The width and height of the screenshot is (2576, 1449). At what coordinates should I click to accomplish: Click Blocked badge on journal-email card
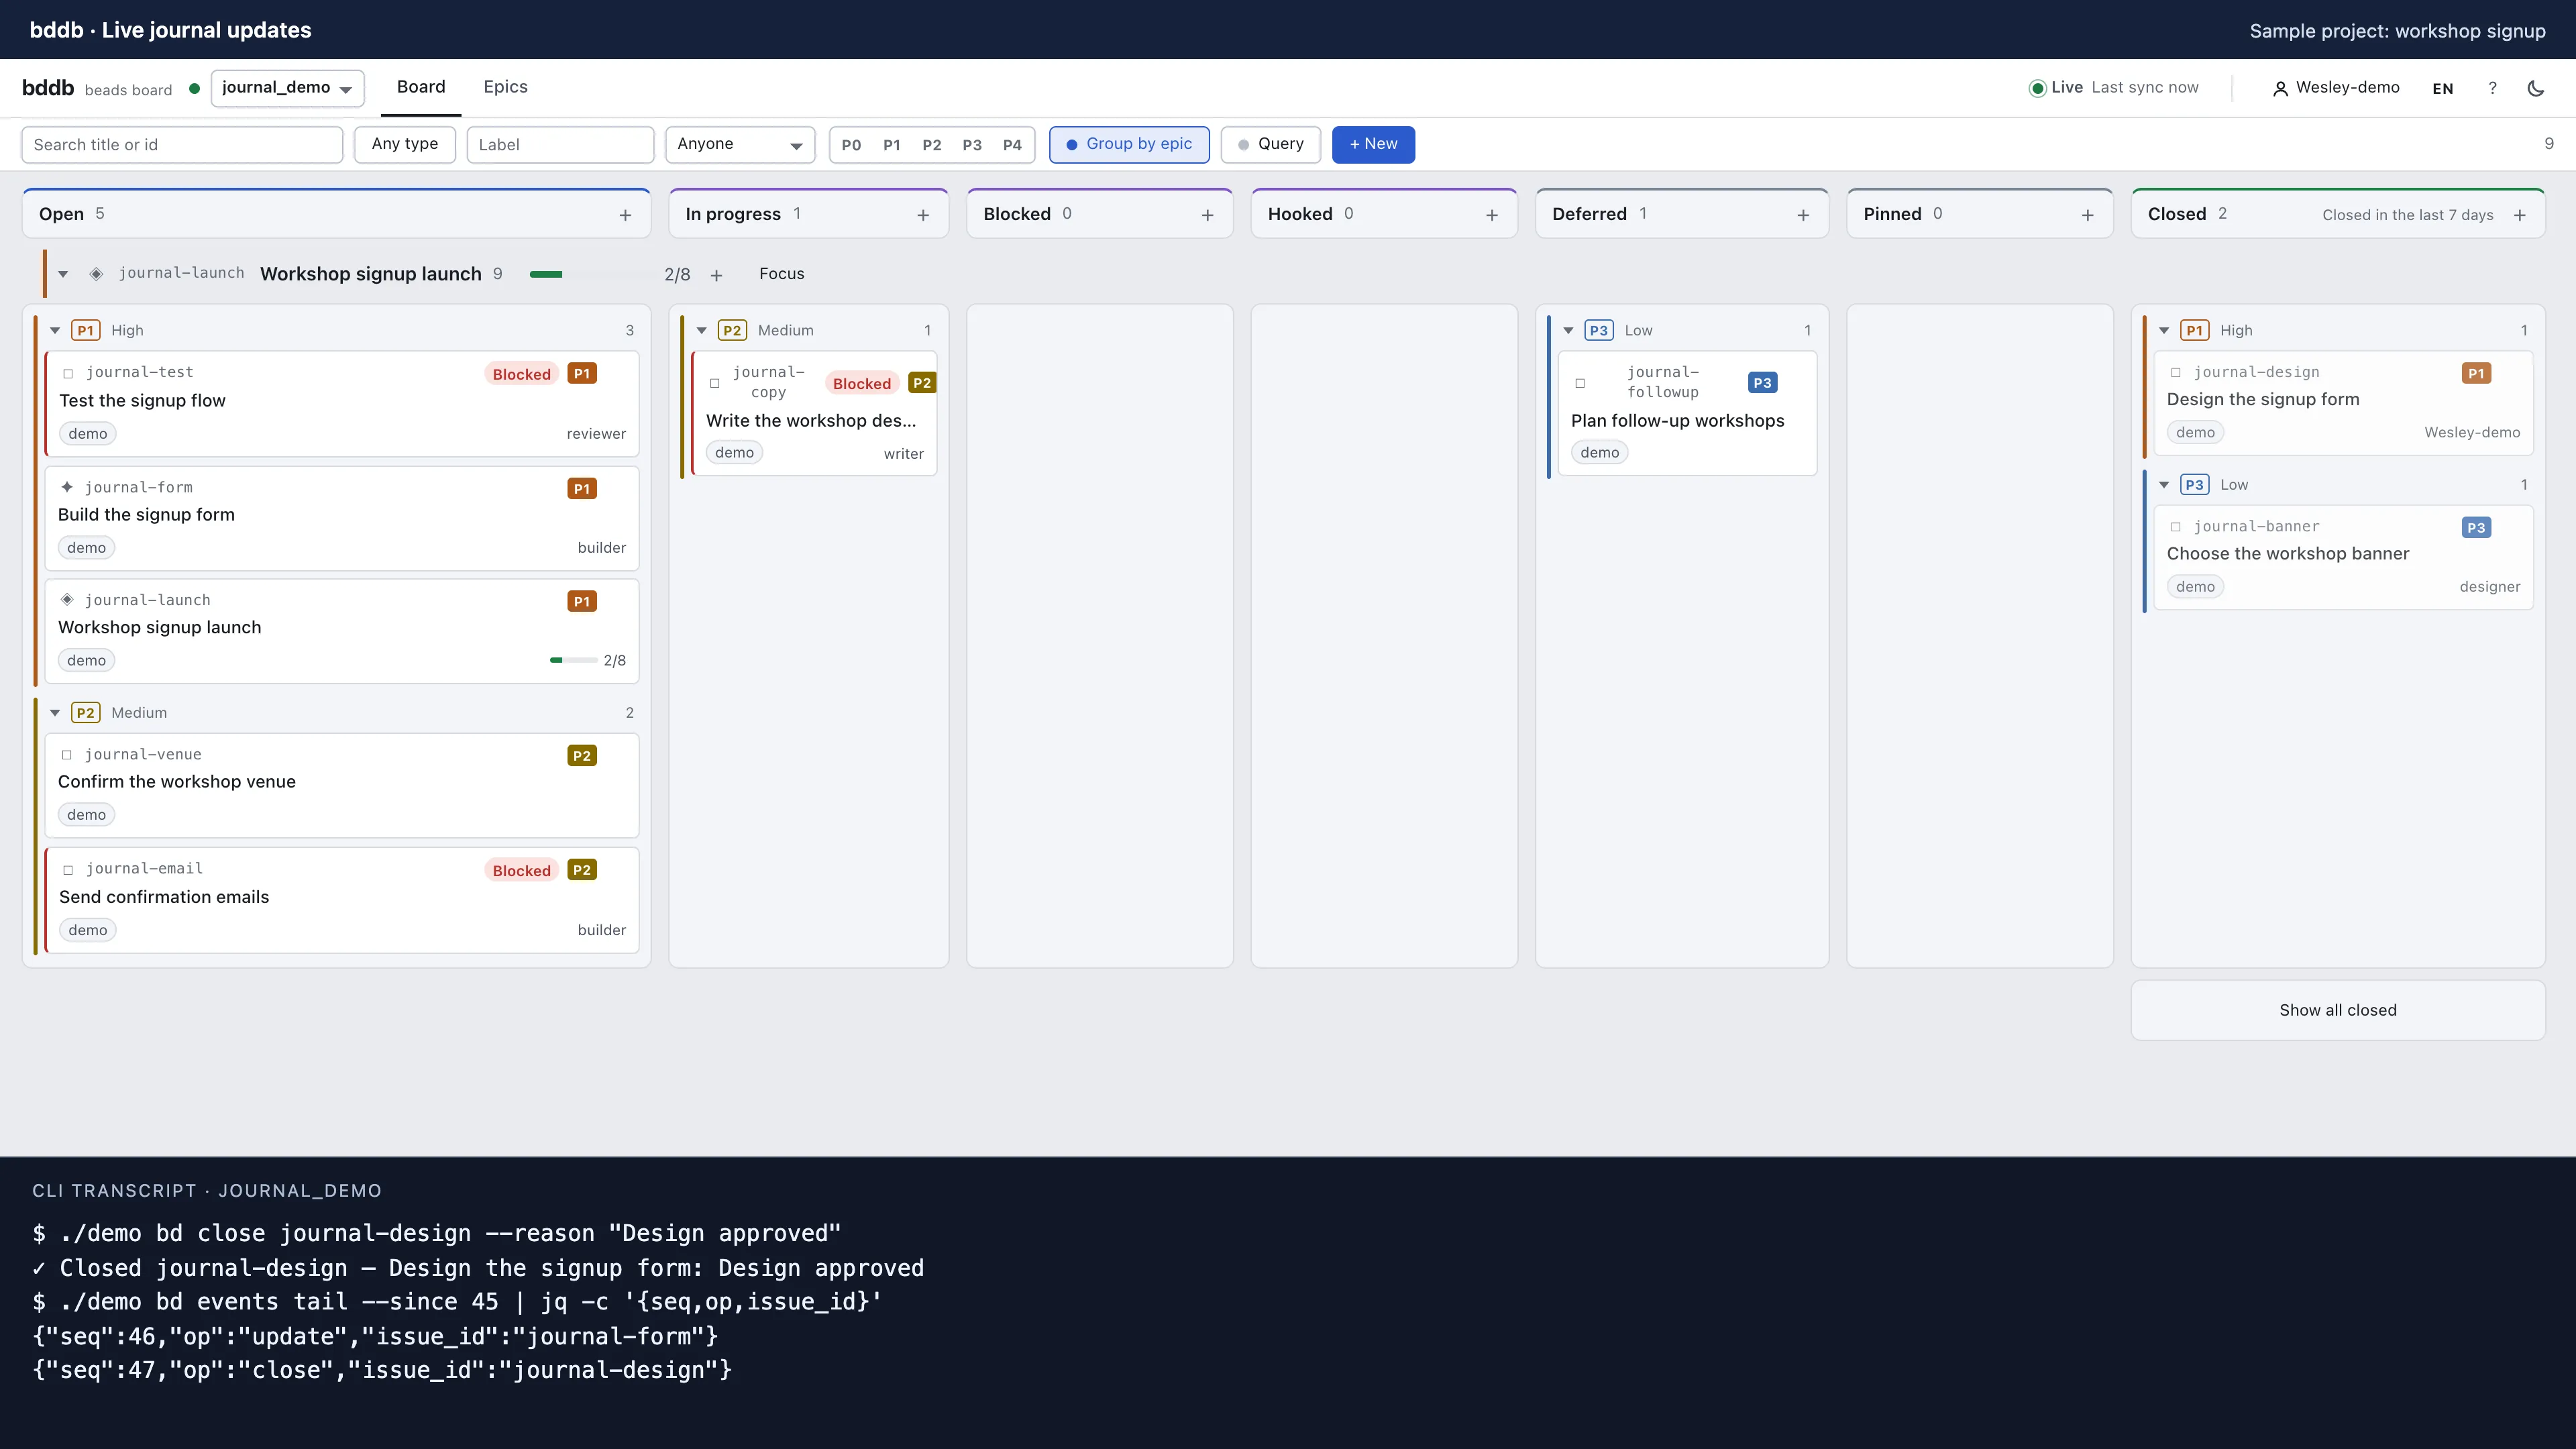coord(521,870)
